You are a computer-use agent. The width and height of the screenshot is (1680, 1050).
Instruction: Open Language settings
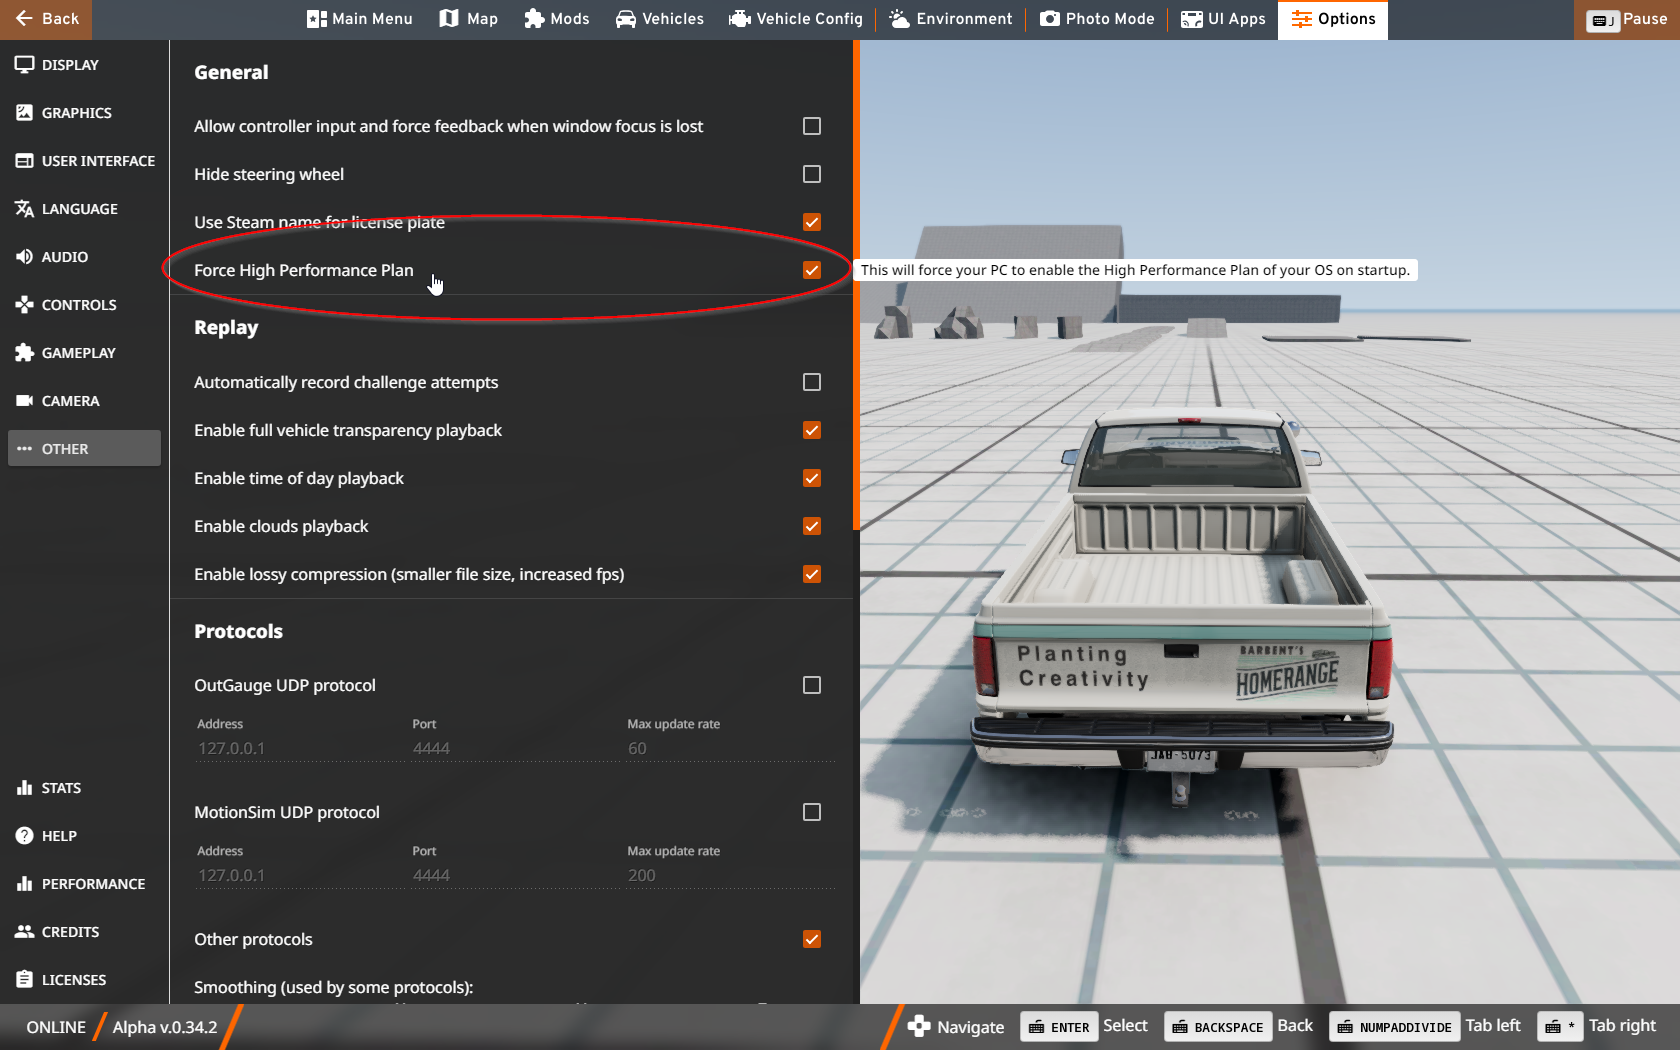click(x=84, y=209)
